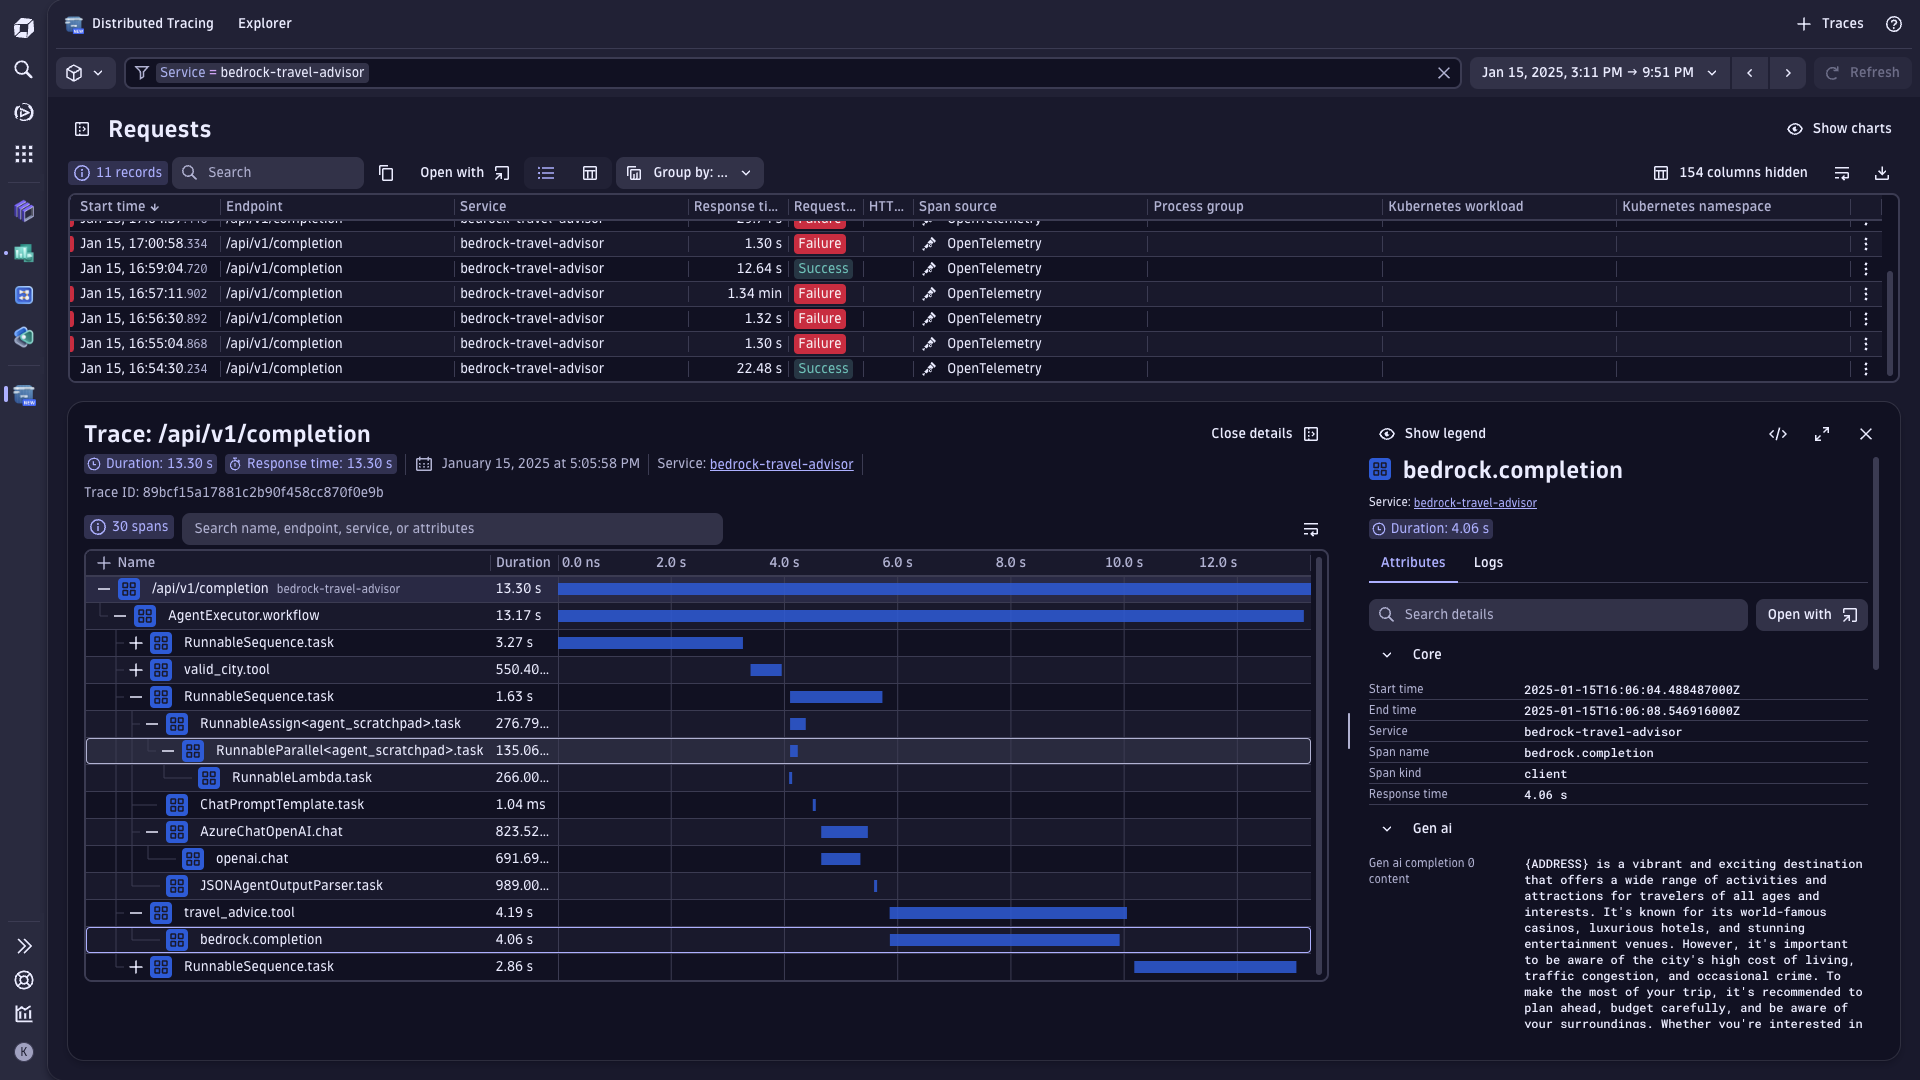Open the bedrock-travel-advisor service link
This screenshot has width=1920, height=1080.
(781, 463)
